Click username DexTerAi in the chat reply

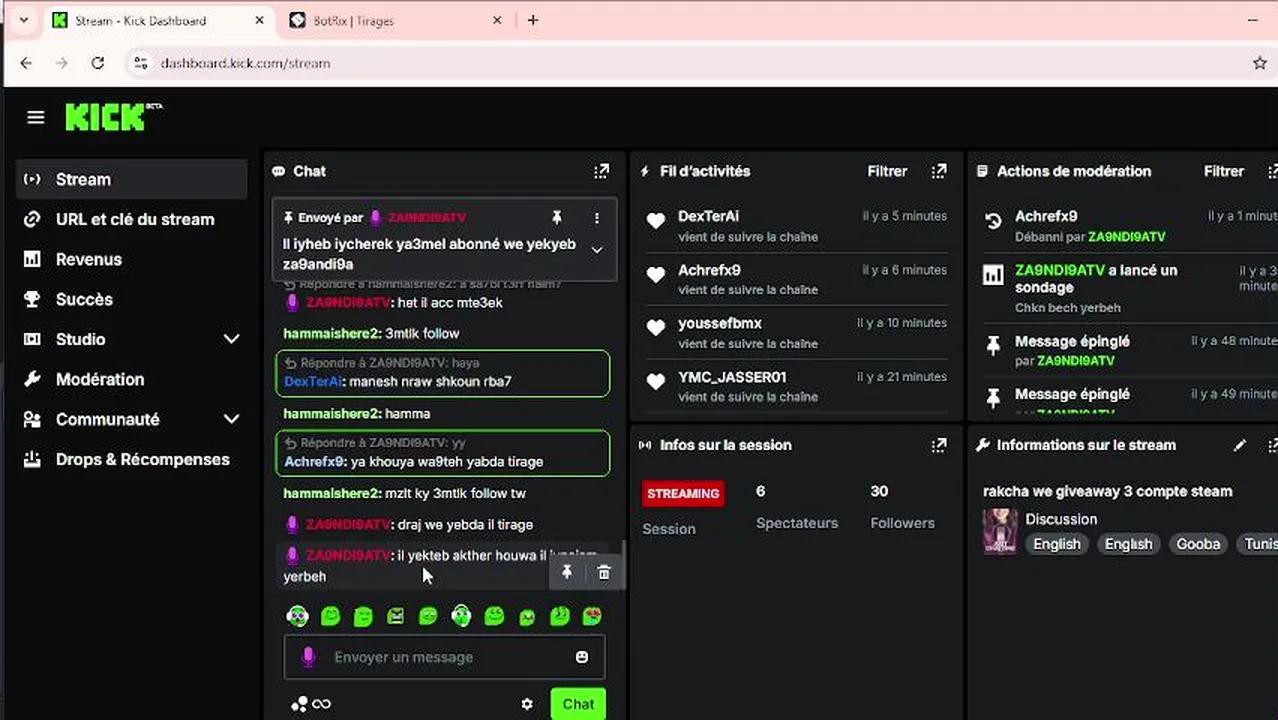[313, 381]
